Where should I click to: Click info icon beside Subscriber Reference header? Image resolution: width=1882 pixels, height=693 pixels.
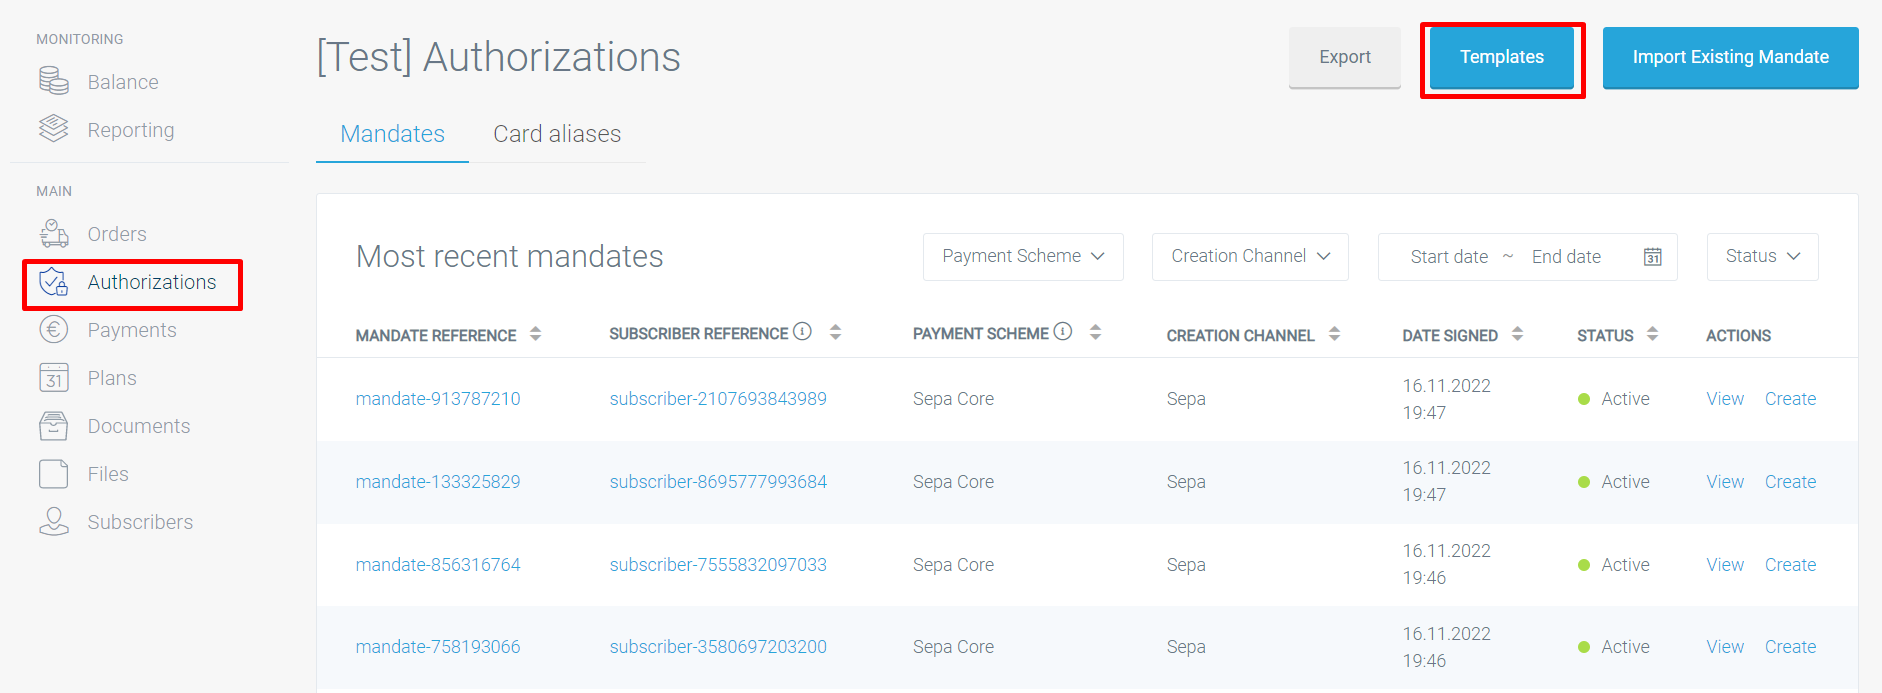[802, 332]
